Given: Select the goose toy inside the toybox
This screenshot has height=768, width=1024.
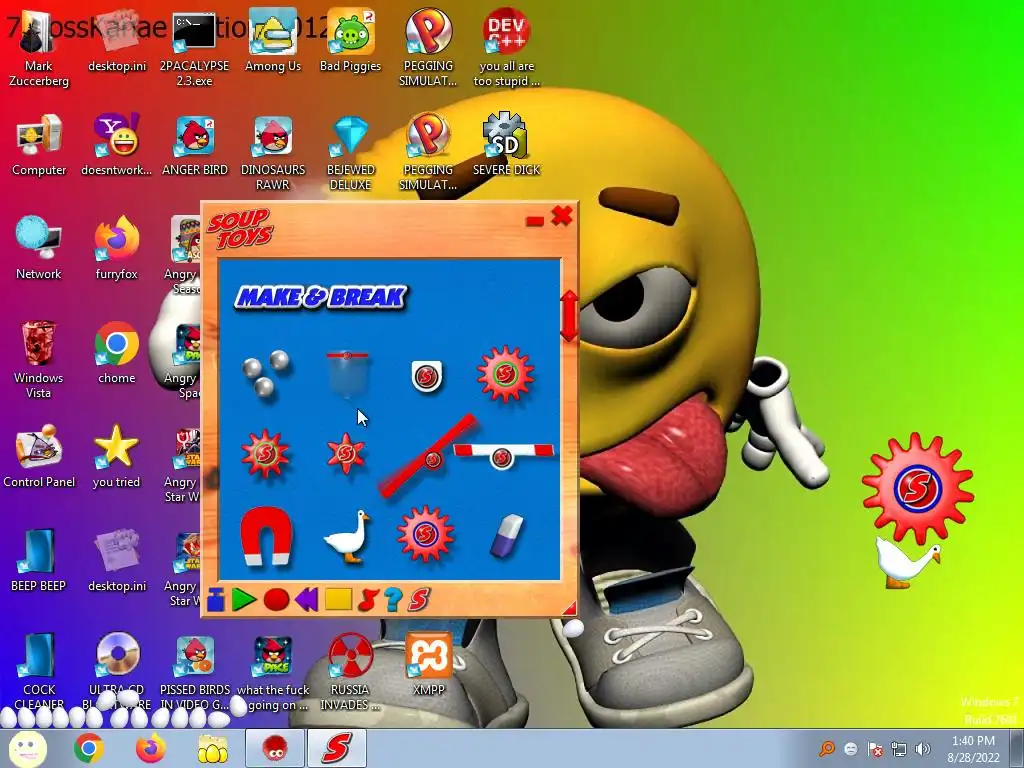Looking at the screenshot, I should [x=347, y=537].
